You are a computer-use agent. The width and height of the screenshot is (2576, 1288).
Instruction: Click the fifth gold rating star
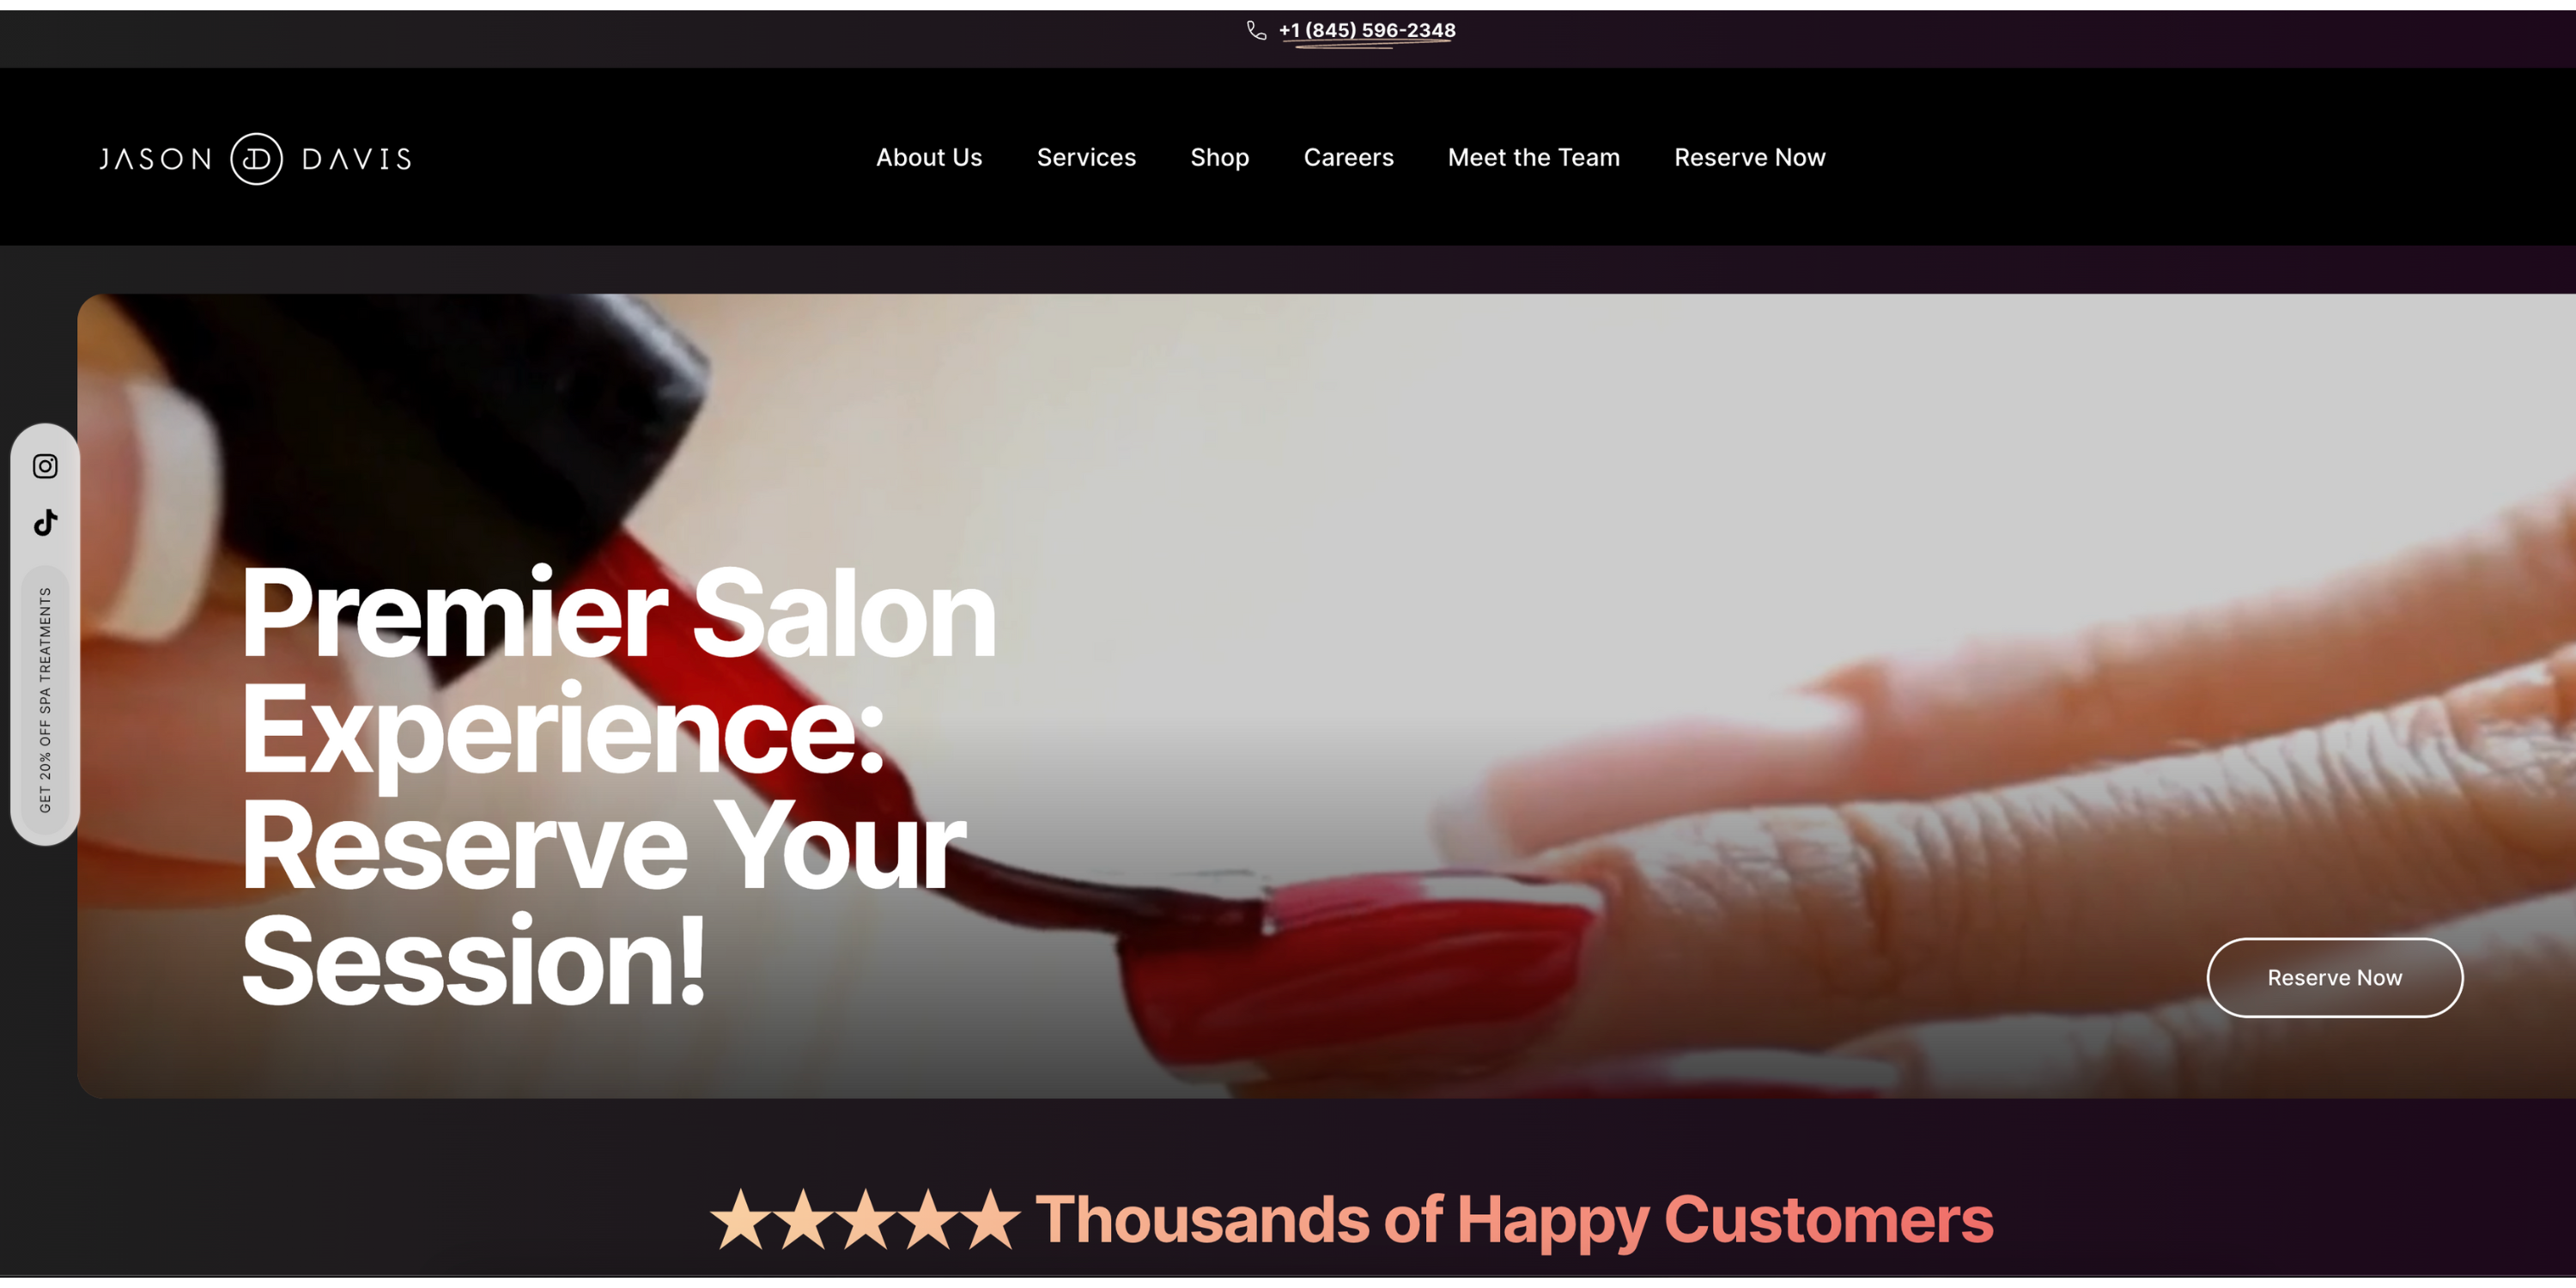(990, 1219)
